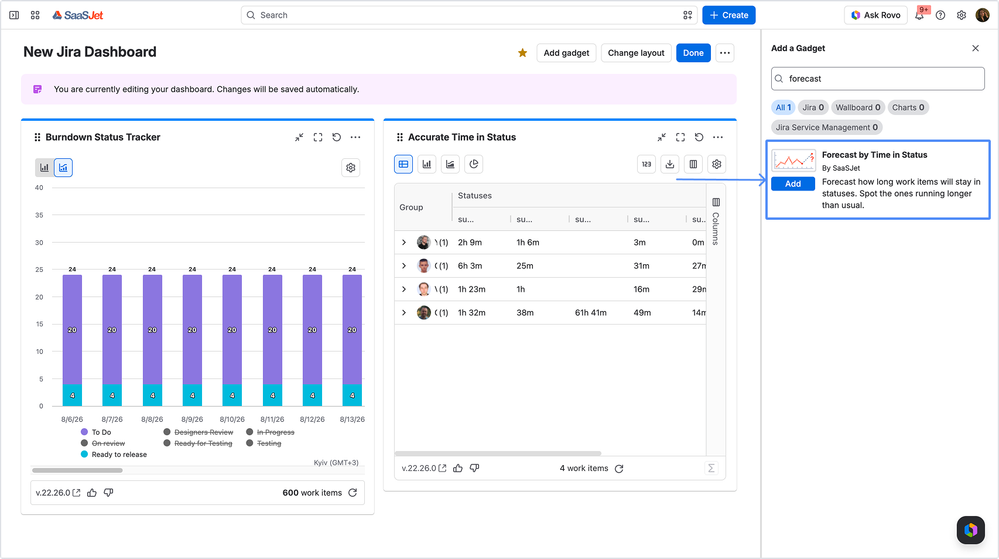Switch Burndown to bar chart view
999x559 pixels.
click(x=44, y=168)
